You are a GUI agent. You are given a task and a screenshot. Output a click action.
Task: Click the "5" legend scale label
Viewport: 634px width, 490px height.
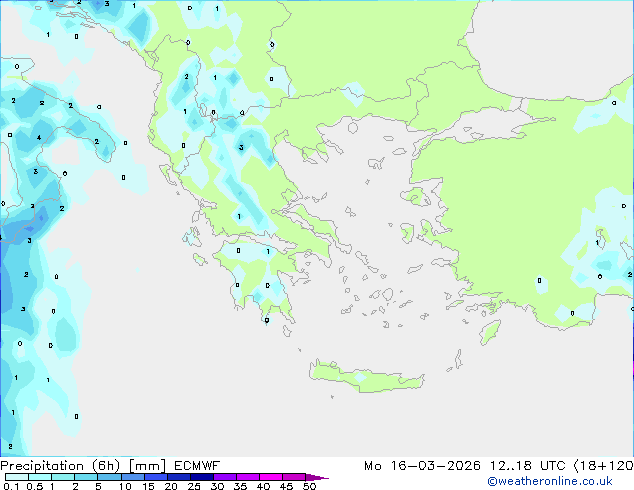point(98,486)
